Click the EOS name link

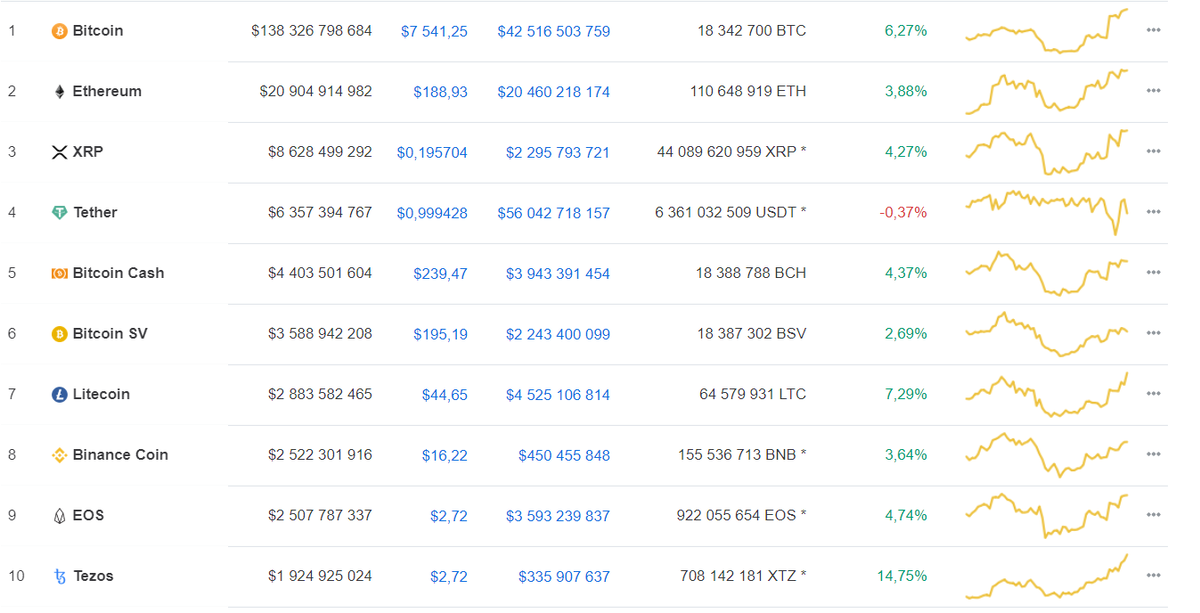click(x=88, y=515)
